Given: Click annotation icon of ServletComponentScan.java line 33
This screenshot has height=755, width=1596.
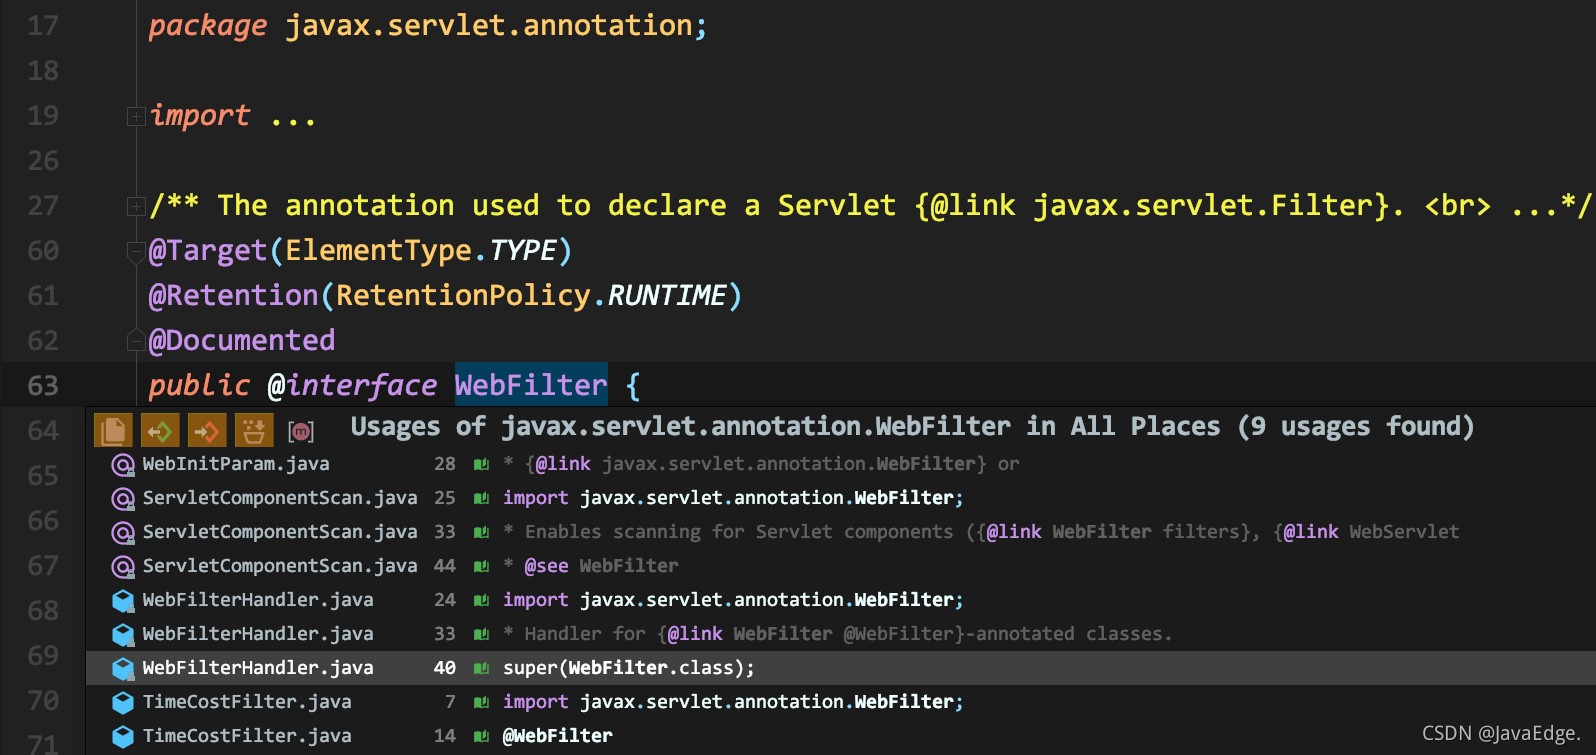Looking at the screenshot, I should click(x=122, y=533).
